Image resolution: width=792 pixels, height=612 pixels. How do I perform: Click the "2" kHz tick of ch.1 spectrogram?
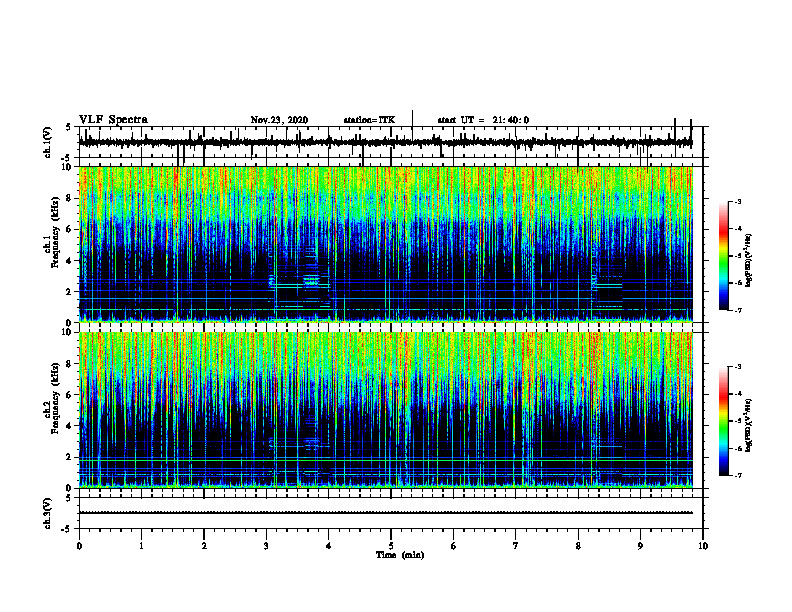tap(71, 291)
